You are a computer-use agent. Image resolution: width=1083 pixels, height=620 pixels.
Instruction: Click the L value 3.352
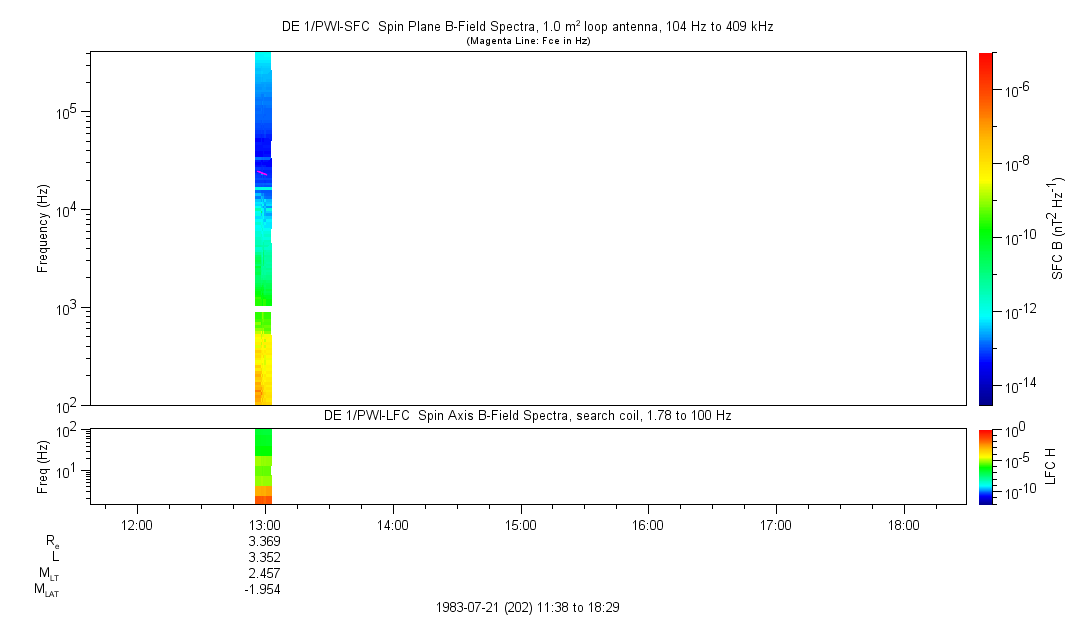pos(264,557)
